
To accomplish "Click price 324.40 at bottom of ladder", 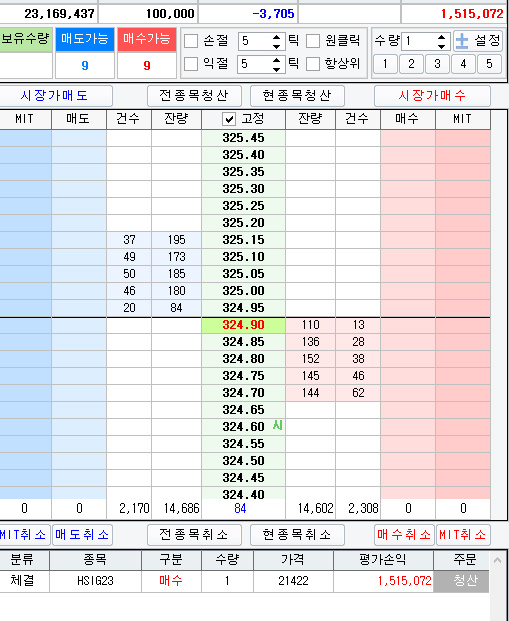I will click(x=243, y=494).
